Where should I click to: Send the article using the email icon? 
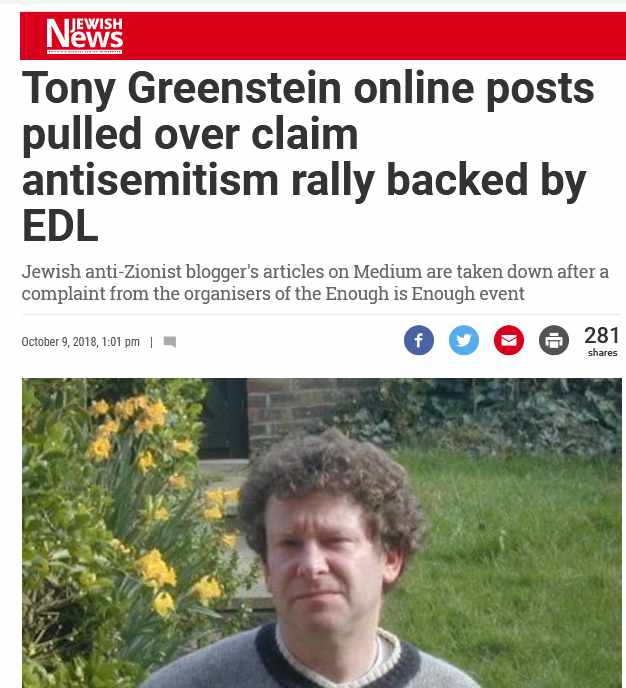508,340
